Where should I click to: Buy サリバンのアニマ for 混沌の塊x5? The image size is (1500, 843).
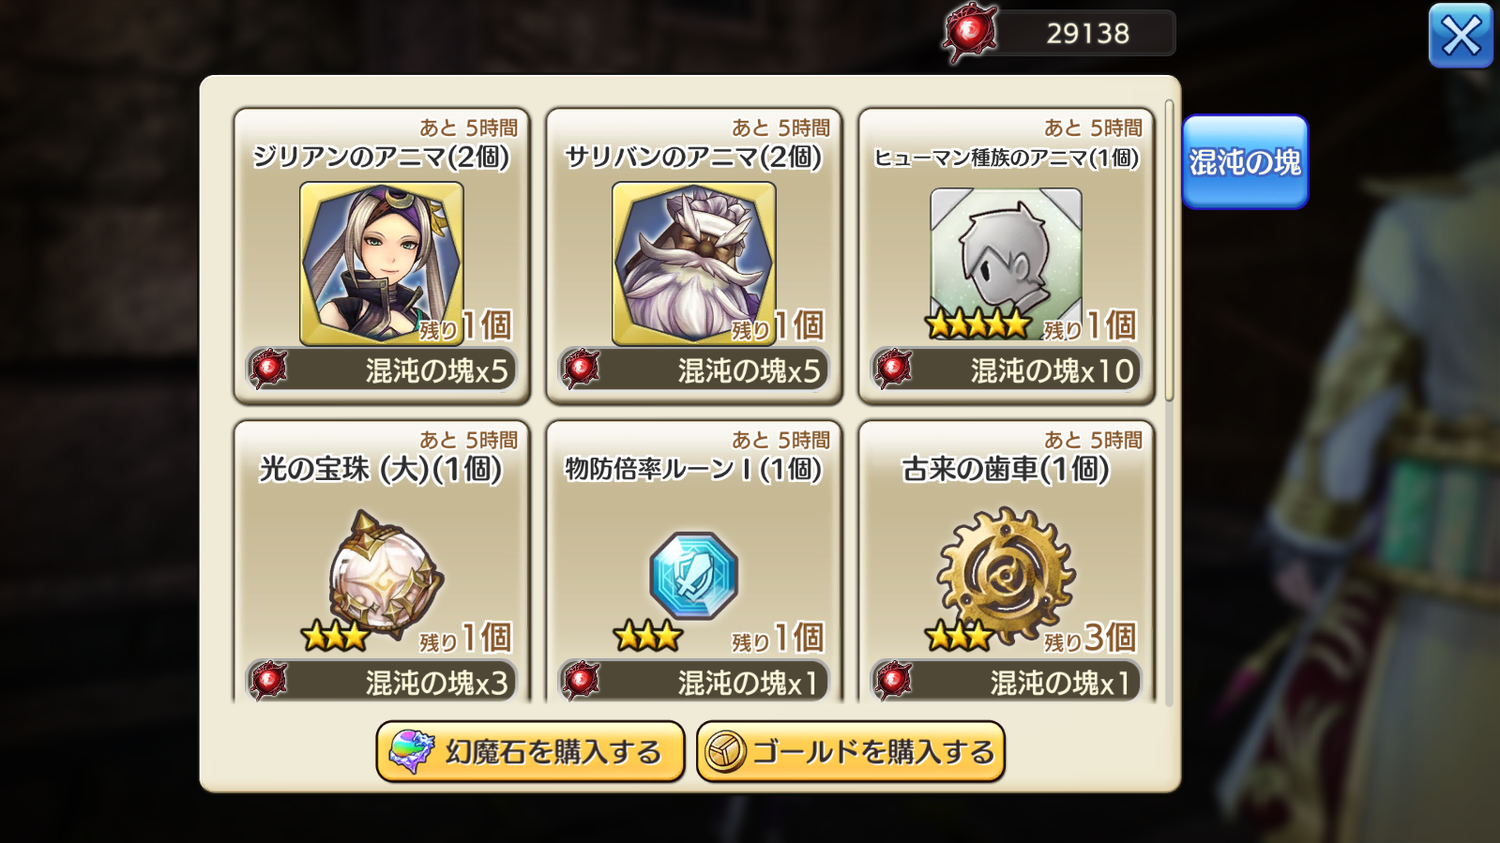[694, 370]
